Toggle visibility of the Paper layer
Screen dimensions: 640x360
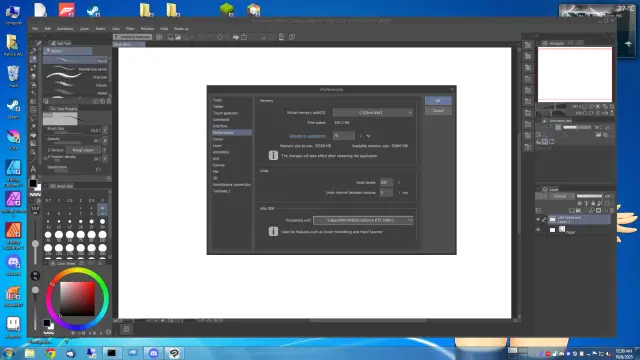coord(538,230)
